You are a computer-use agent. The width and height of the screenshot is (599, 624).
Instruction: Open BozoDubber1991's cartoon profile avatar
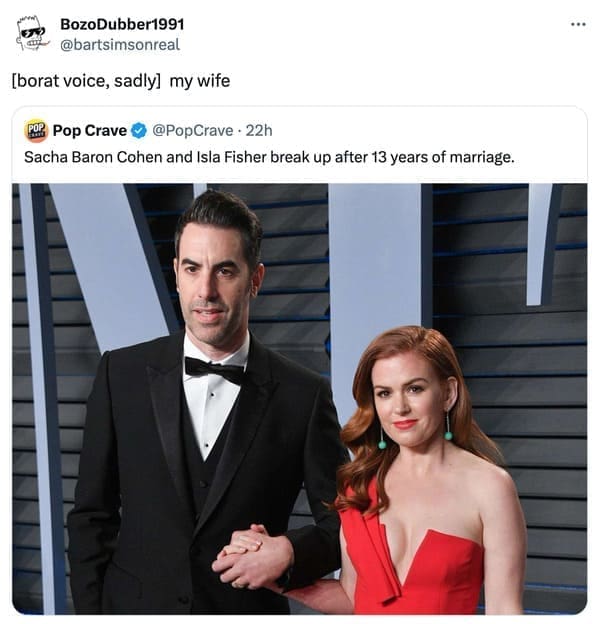pos(33,33)
